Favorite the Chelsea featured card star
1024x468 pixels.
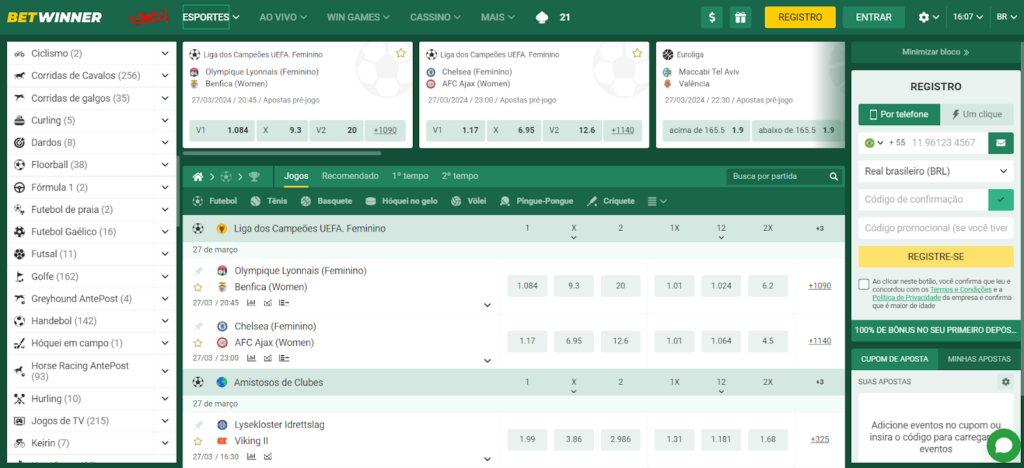tap(637, 54)
